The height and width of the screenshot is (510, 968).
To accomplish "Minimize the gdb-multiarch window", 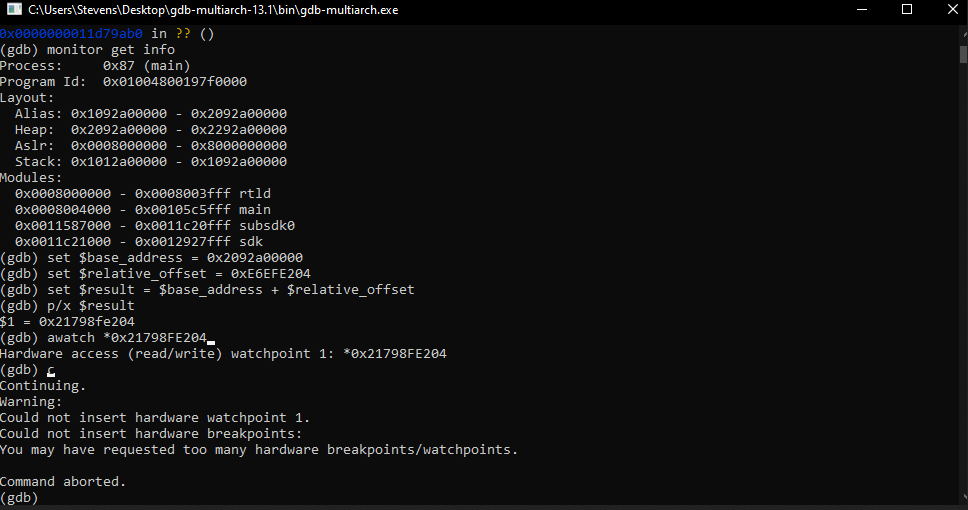I will pyautogui.click(x=862, y=9).
